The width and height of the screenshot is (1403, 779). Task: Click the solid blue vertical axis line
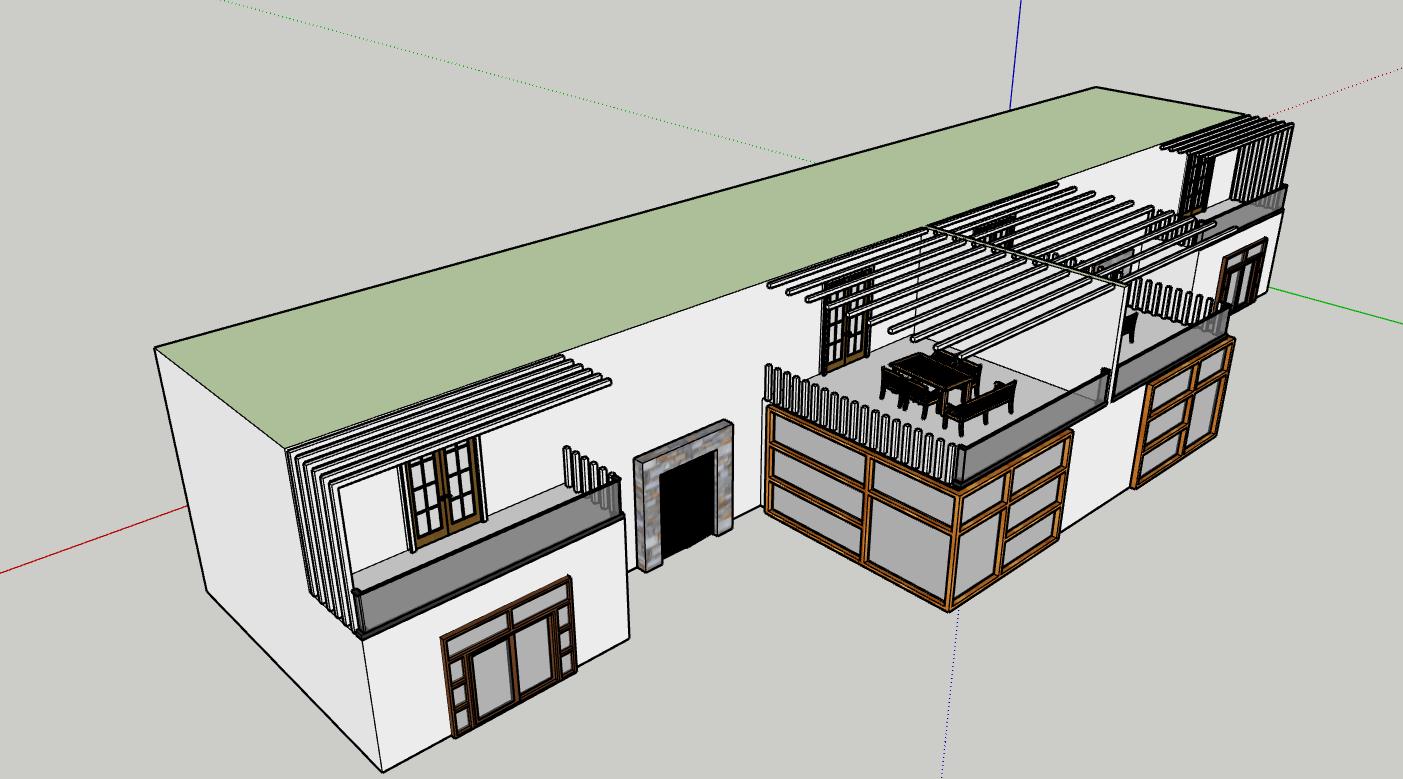[1016, 50]
